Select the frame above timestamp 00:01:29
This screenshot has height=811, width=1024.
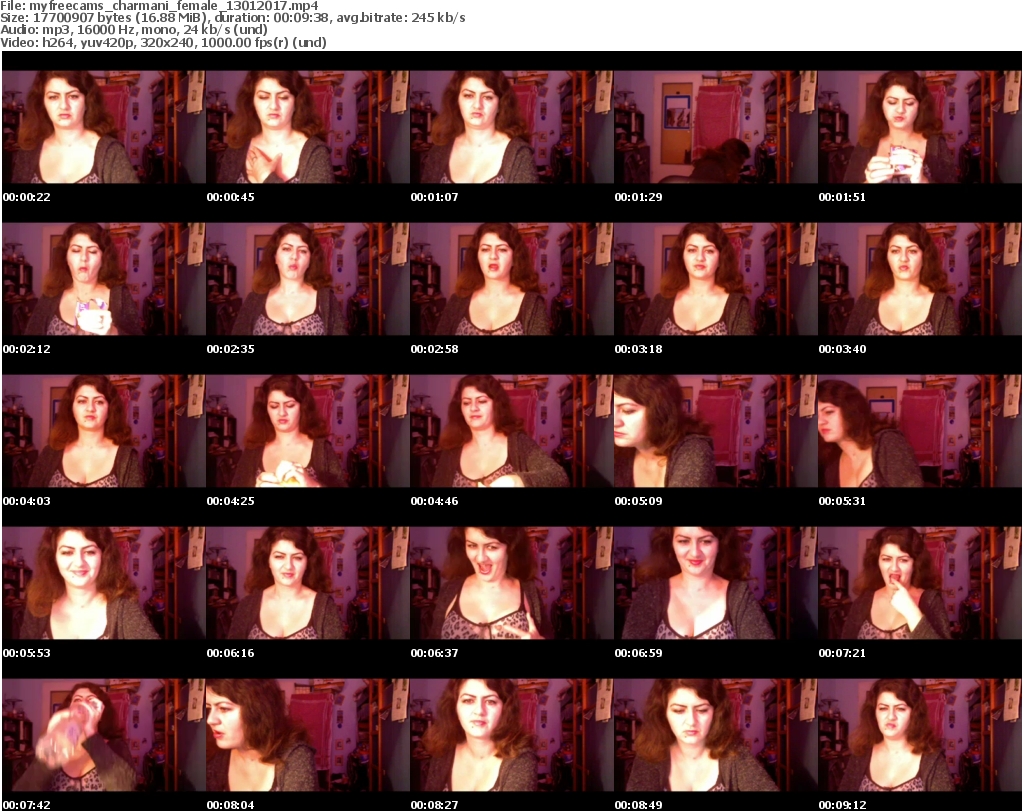716,127
